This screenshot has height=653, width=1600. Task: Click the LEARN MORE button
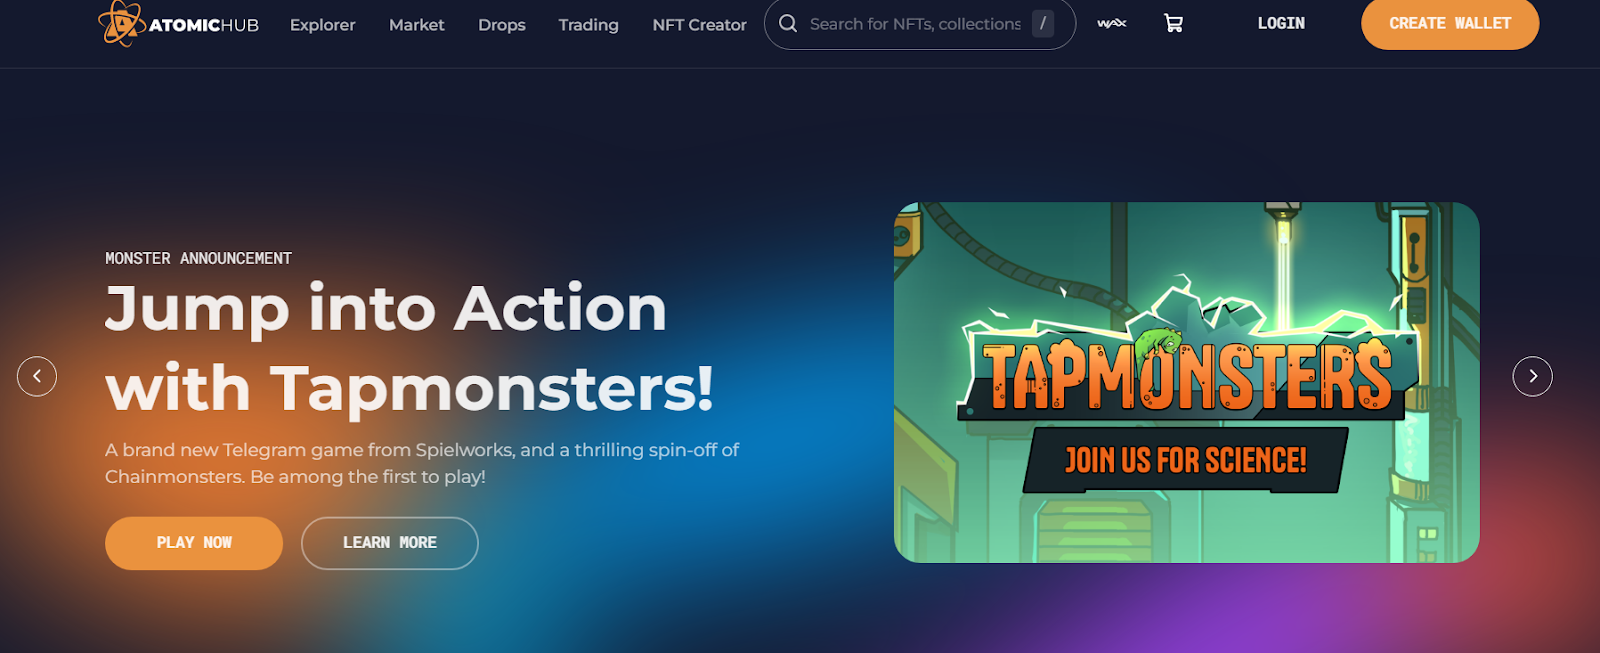coord(390,543)
